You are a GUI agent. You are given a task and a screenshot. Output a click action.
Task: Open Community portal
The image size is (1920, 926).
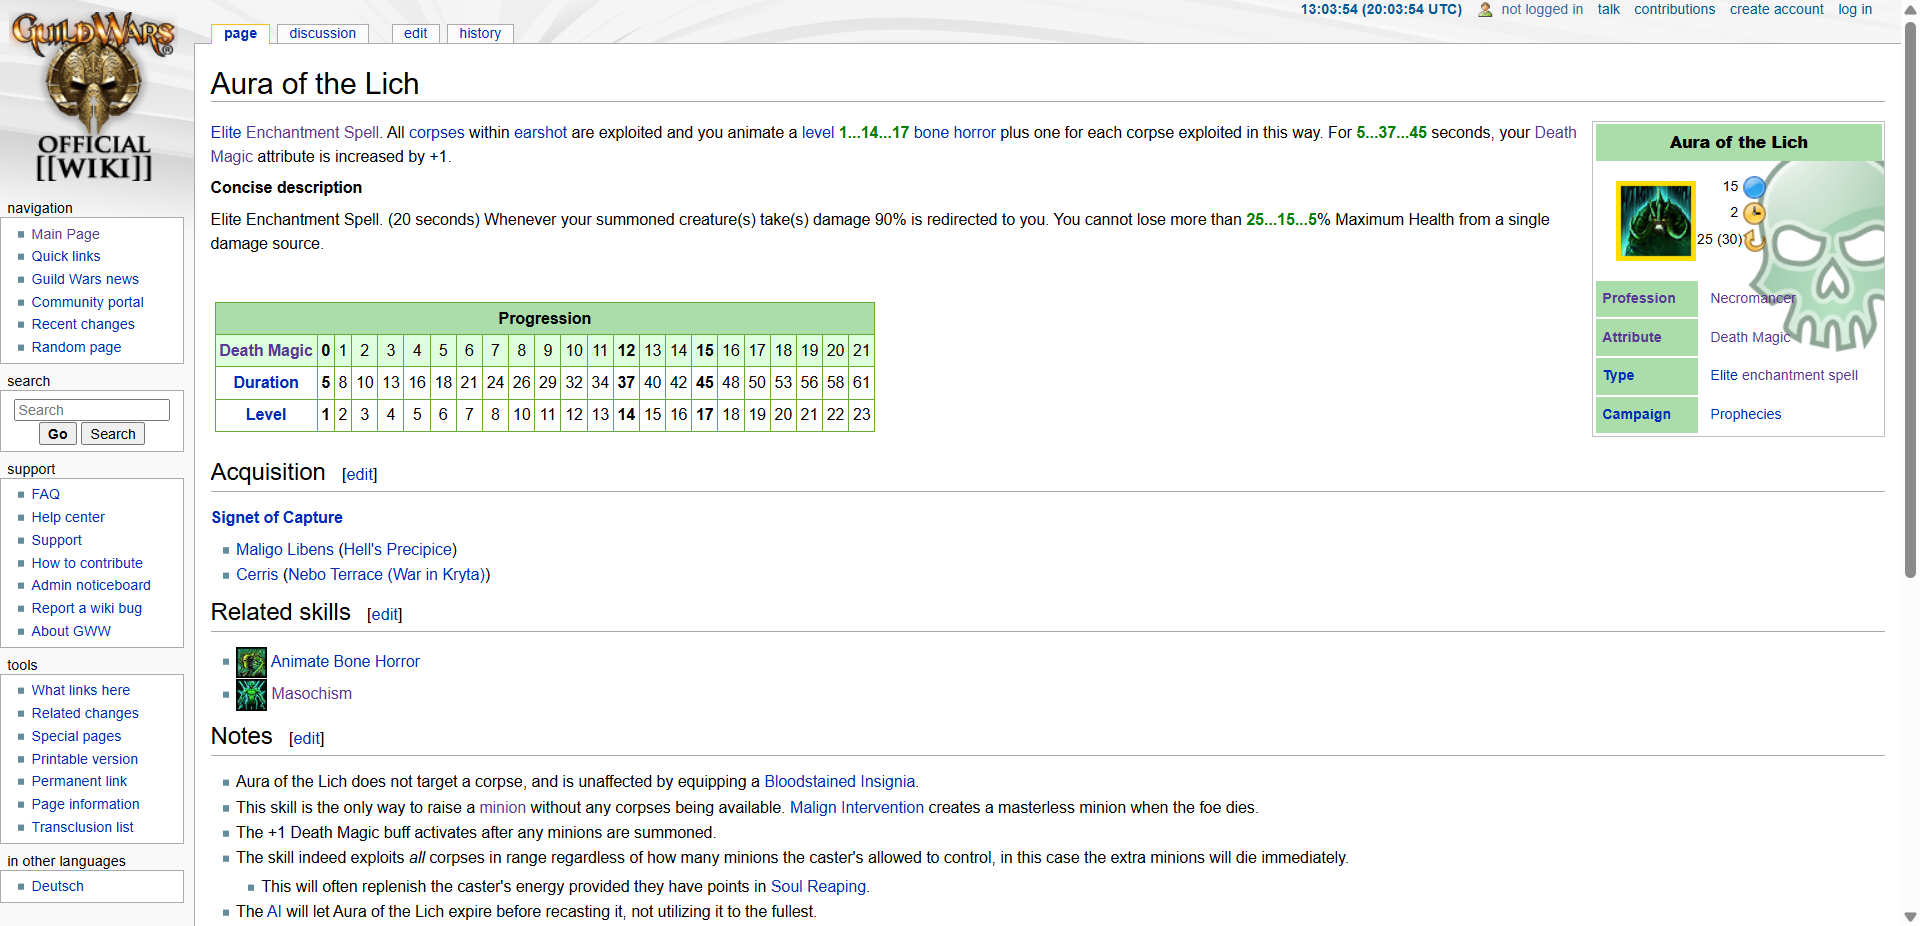87,302
